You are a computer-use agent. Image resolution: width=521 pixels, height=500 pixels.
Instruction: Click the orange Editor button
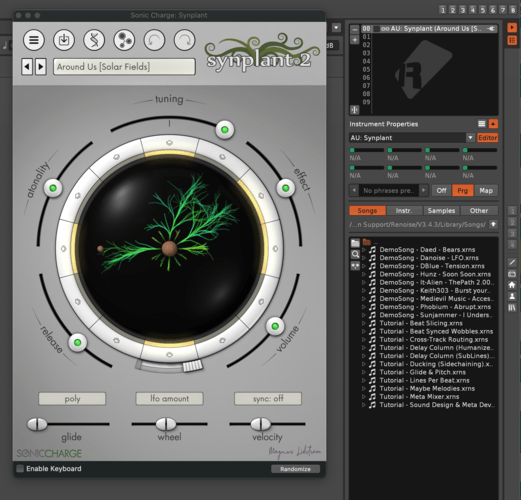[x=487, y=138]
